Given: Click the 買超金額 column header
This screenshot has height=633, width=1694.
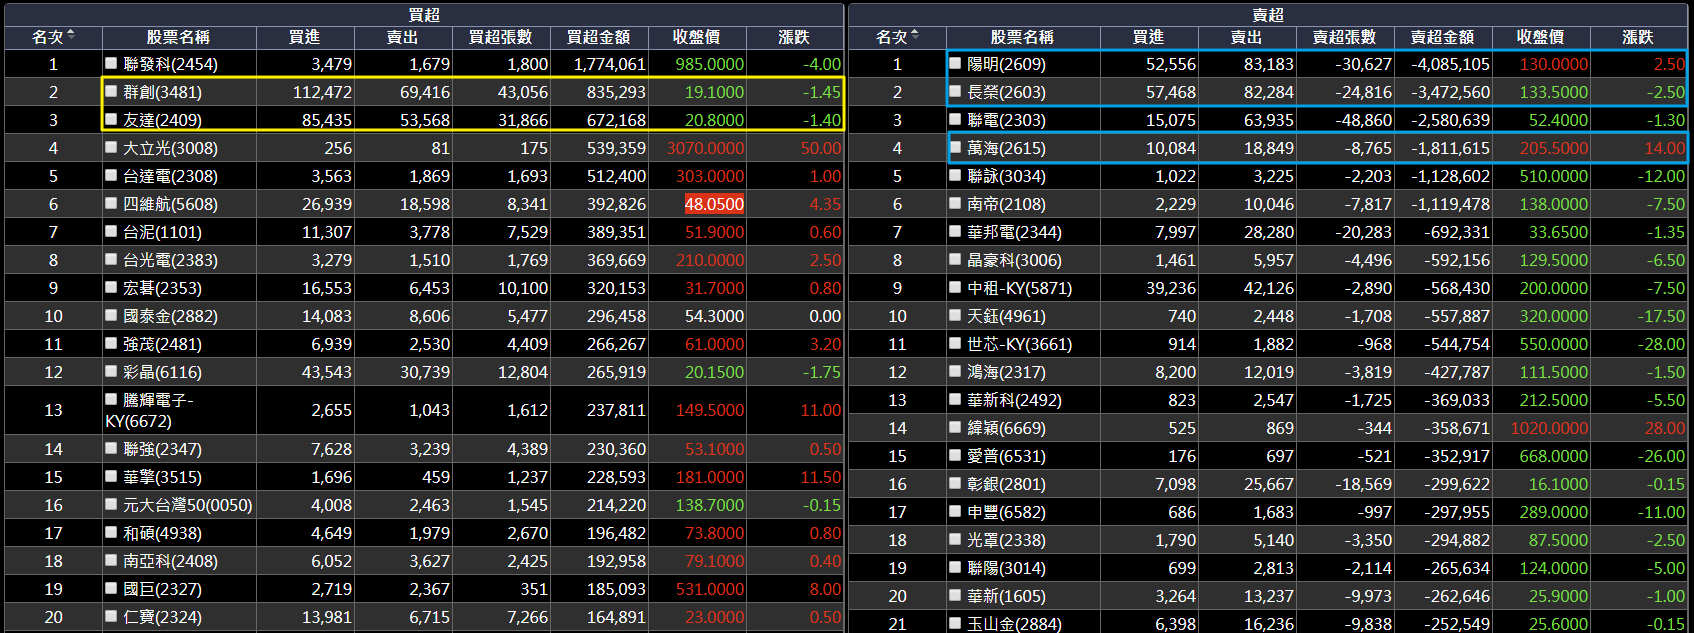Looking at the screenshot, I should coord(598,37).
